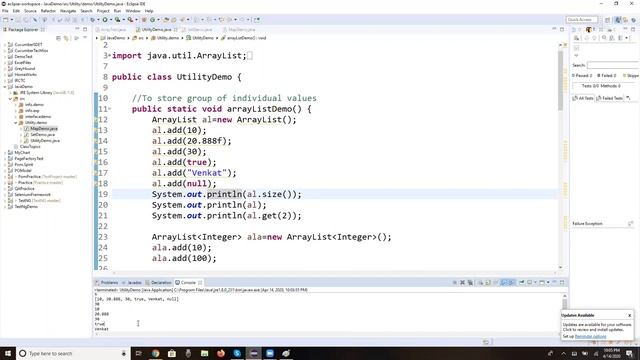Open the Run menu
Image resolution: width=640 pixels, height=360 pixels.
[117, 11]
